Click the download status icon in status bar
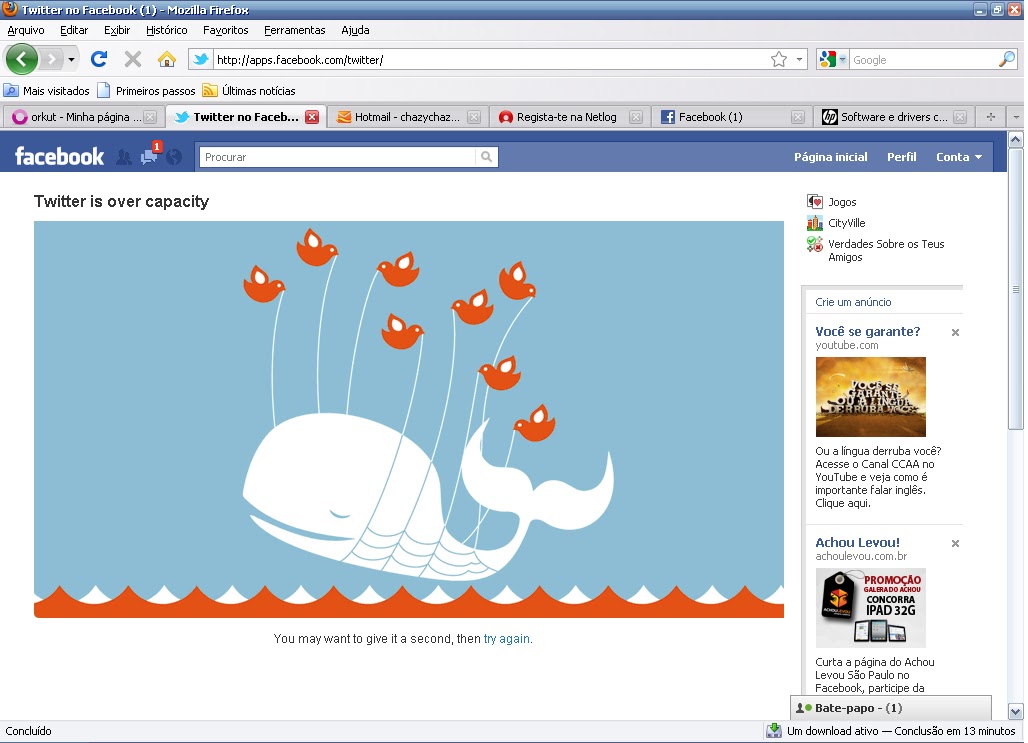 774,731
